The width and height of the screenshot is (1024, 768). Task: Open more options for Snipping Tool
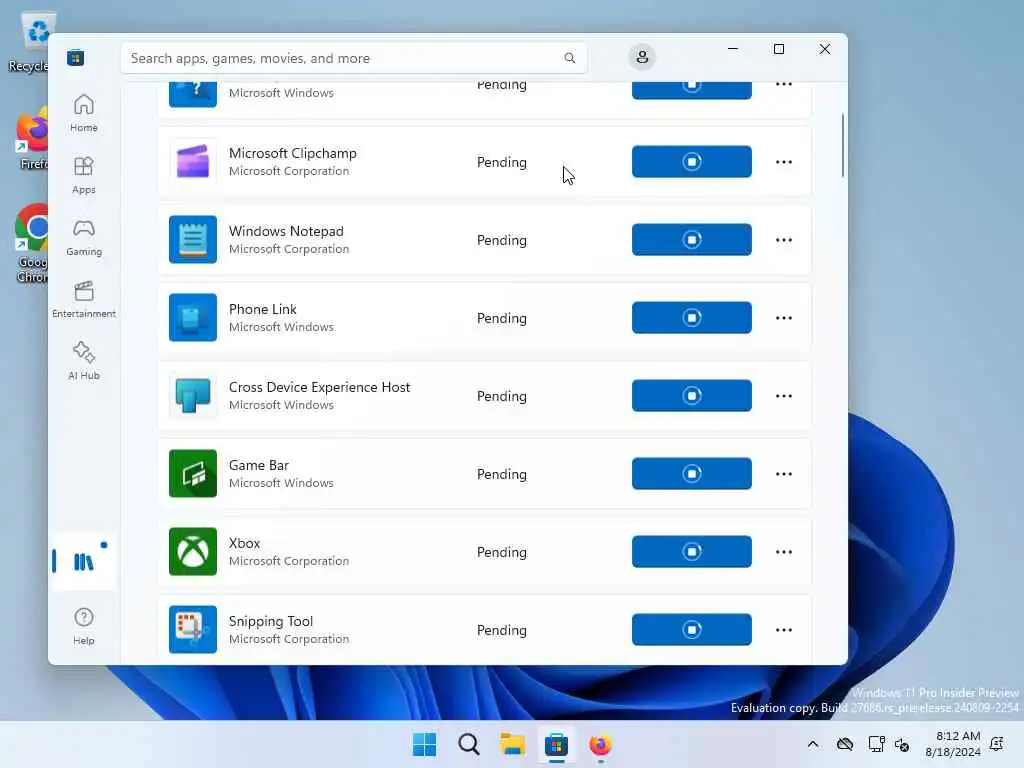click(784, 630)
